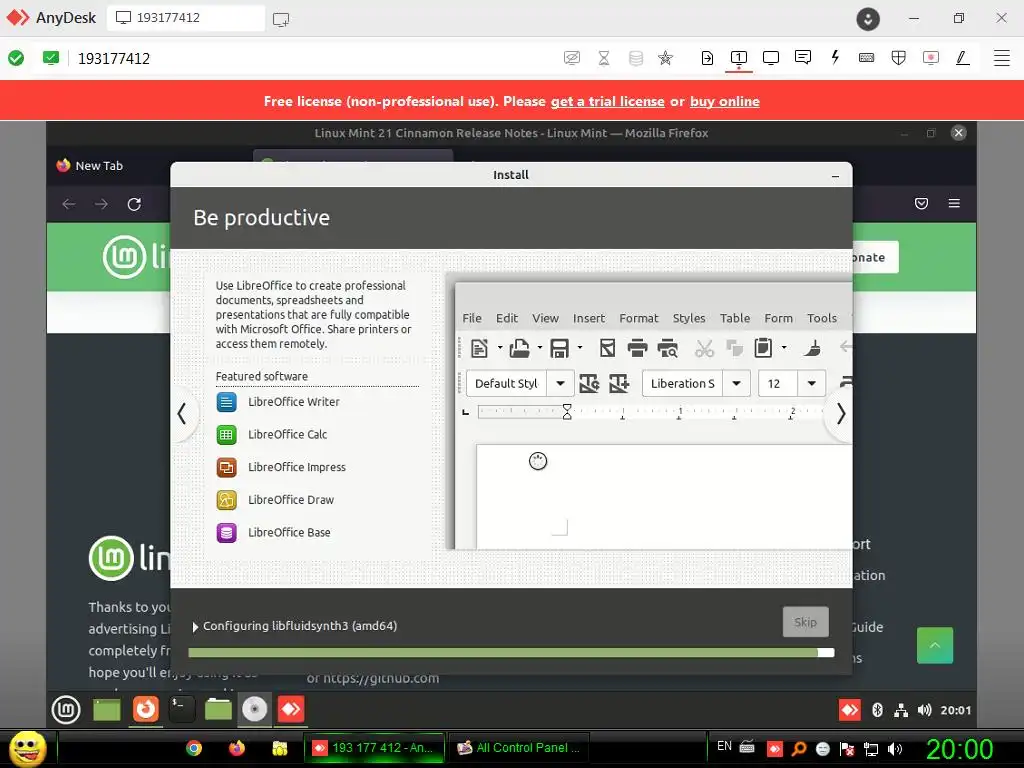
Task: Click the favorites star icon in AnyDesk
Action: point(665,58)
